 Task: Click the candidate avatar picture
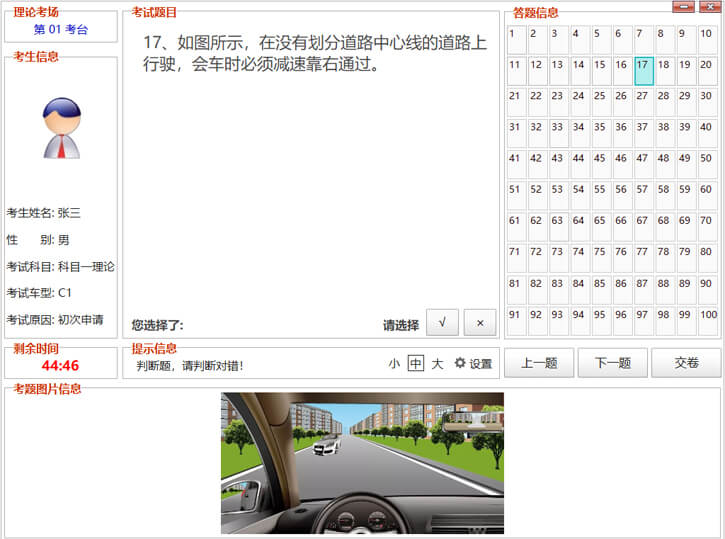[x=61, y=129]
